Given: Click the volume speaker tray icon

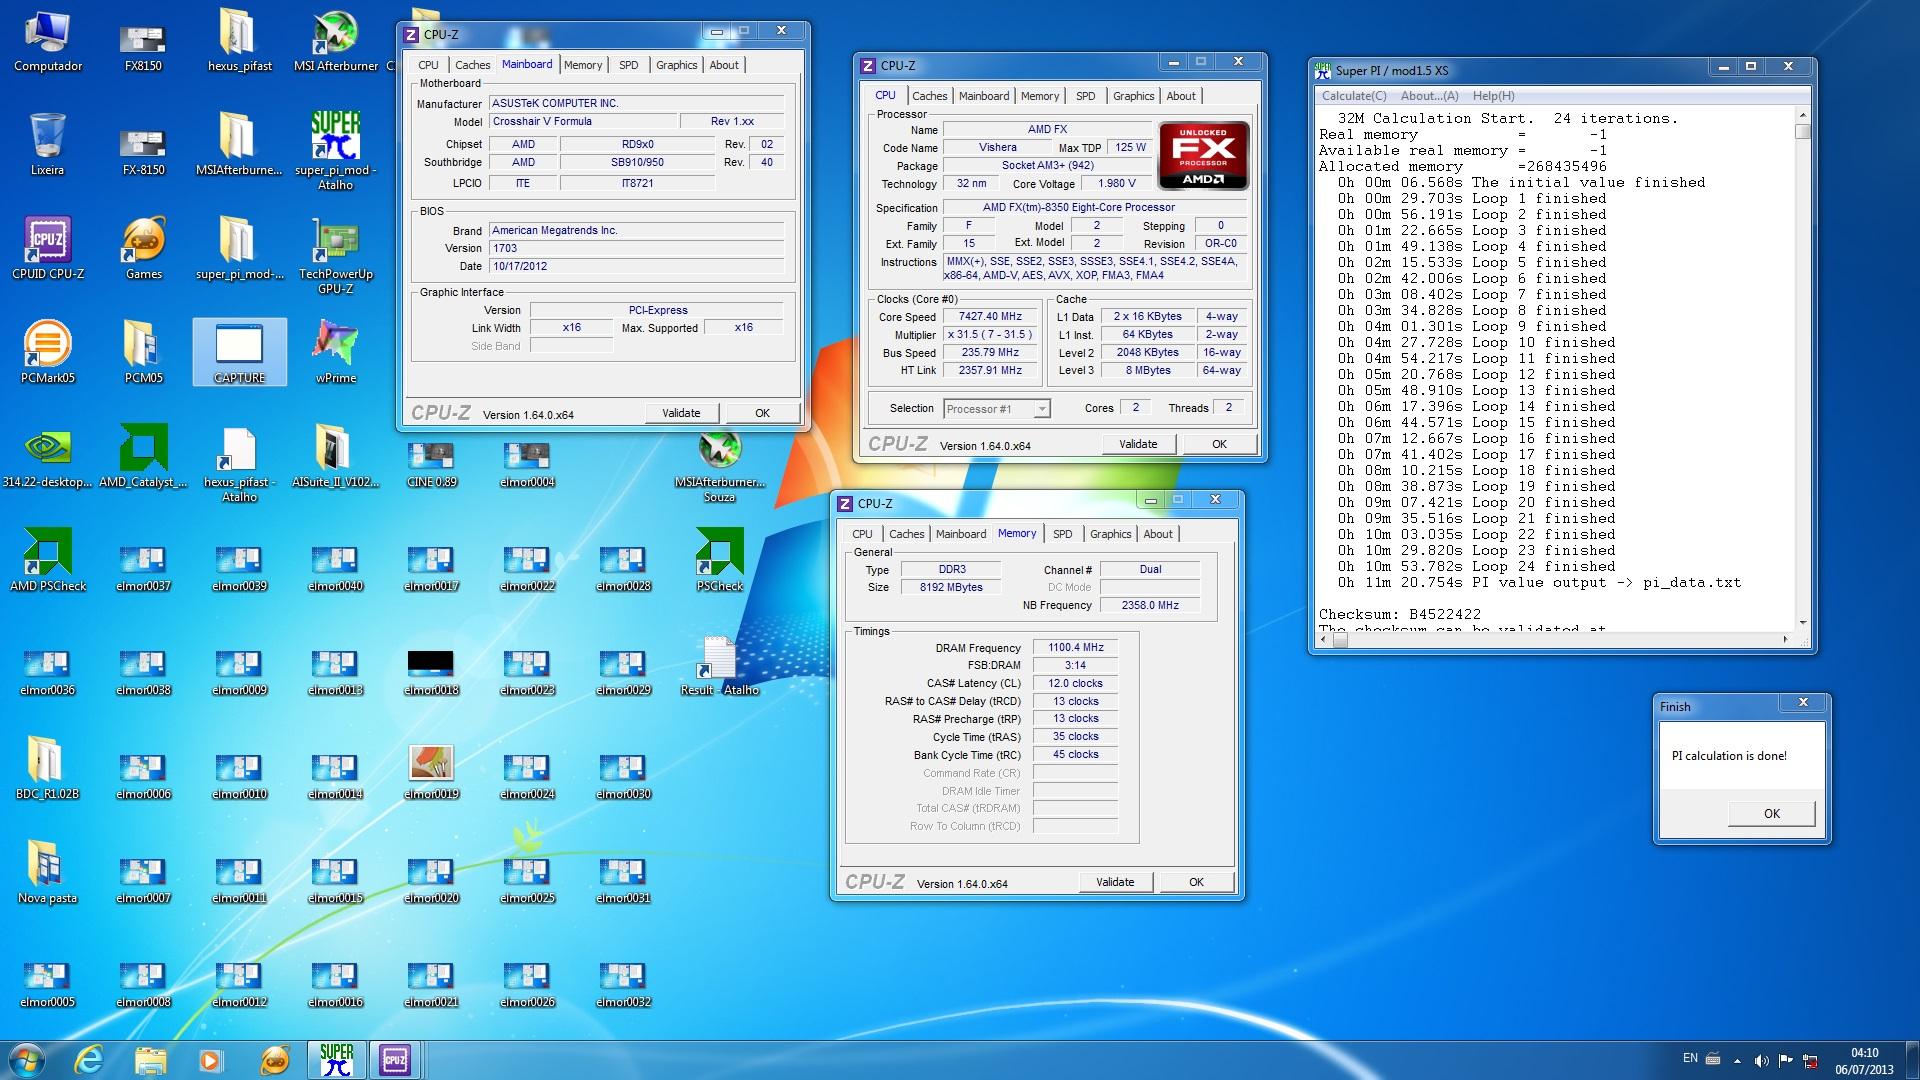Looking at the screenshot, I should coord(1761,1060).
